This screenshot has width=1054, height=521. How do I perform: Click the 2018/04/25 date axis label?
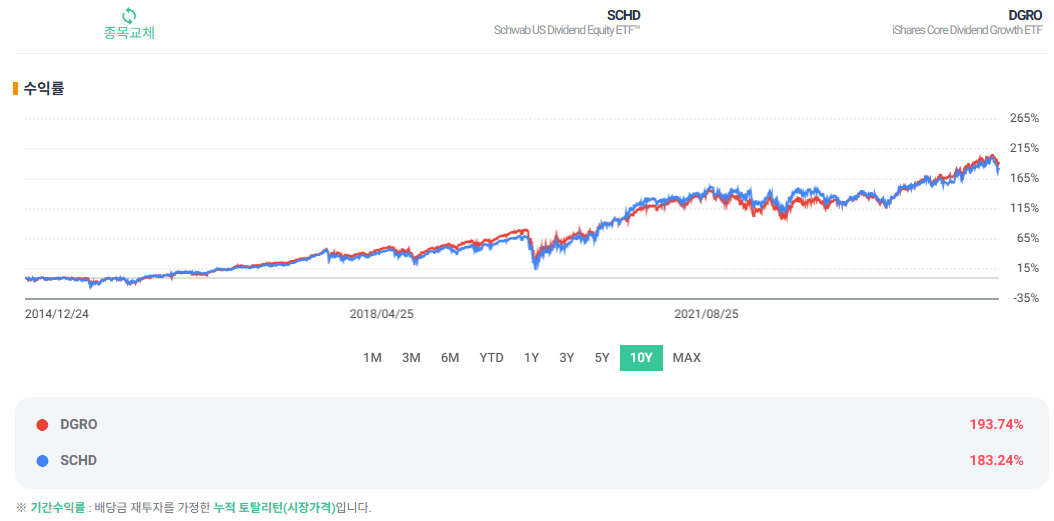click(x=382, y=314)
